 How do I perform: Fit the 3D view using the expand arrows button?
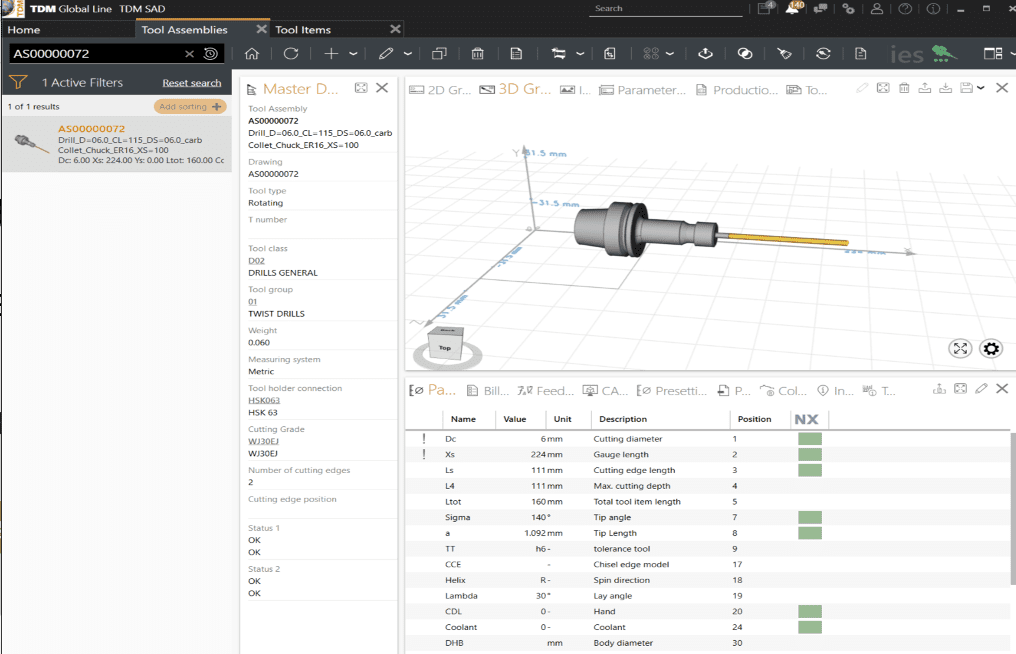pyautogui.click(x=960, y=349)
